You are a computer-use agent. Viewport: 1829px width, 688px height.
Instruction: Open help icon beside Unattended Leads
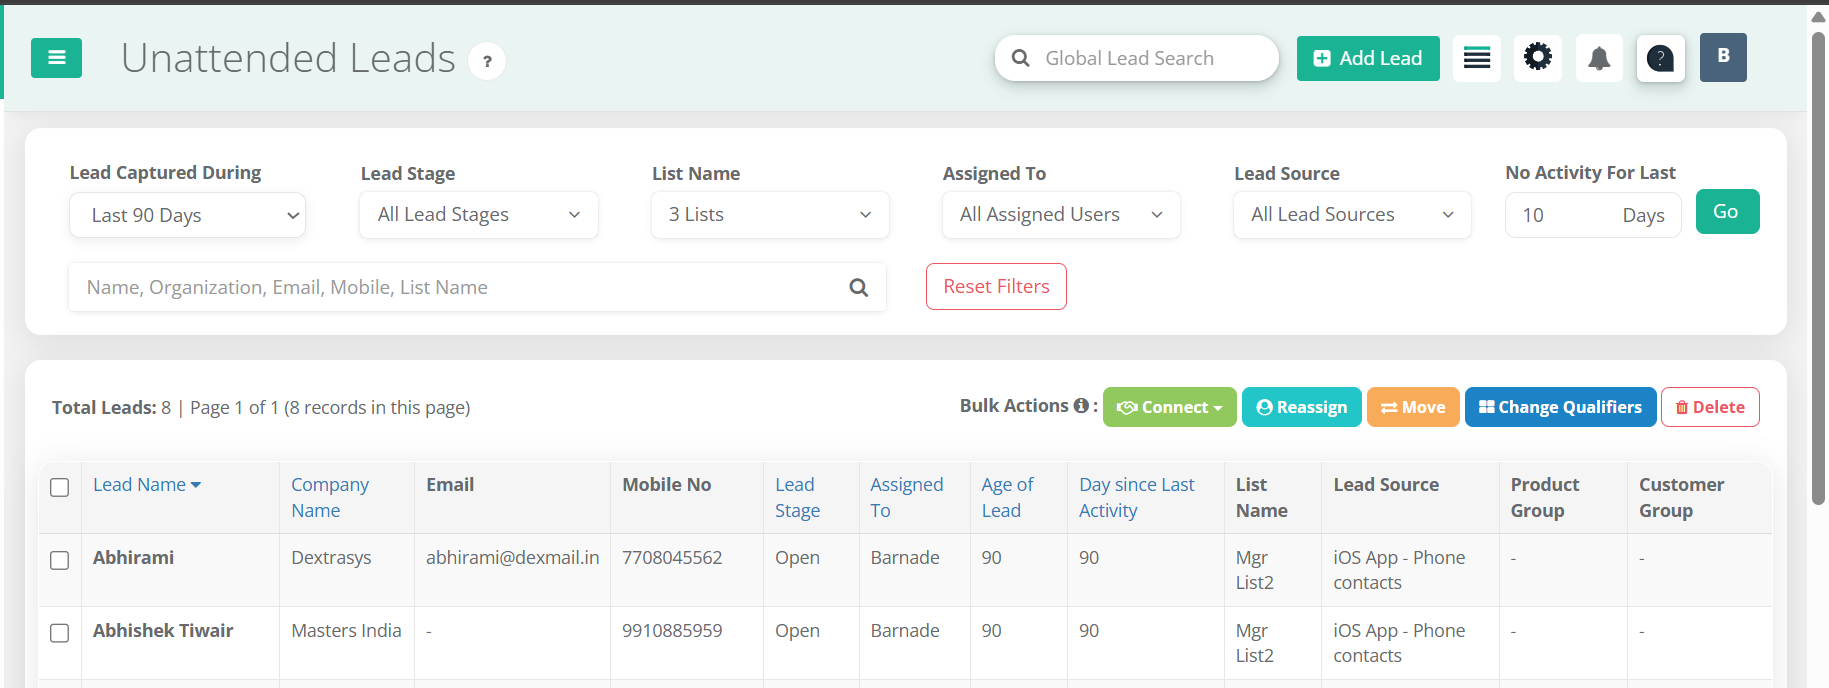pos(487,61)
